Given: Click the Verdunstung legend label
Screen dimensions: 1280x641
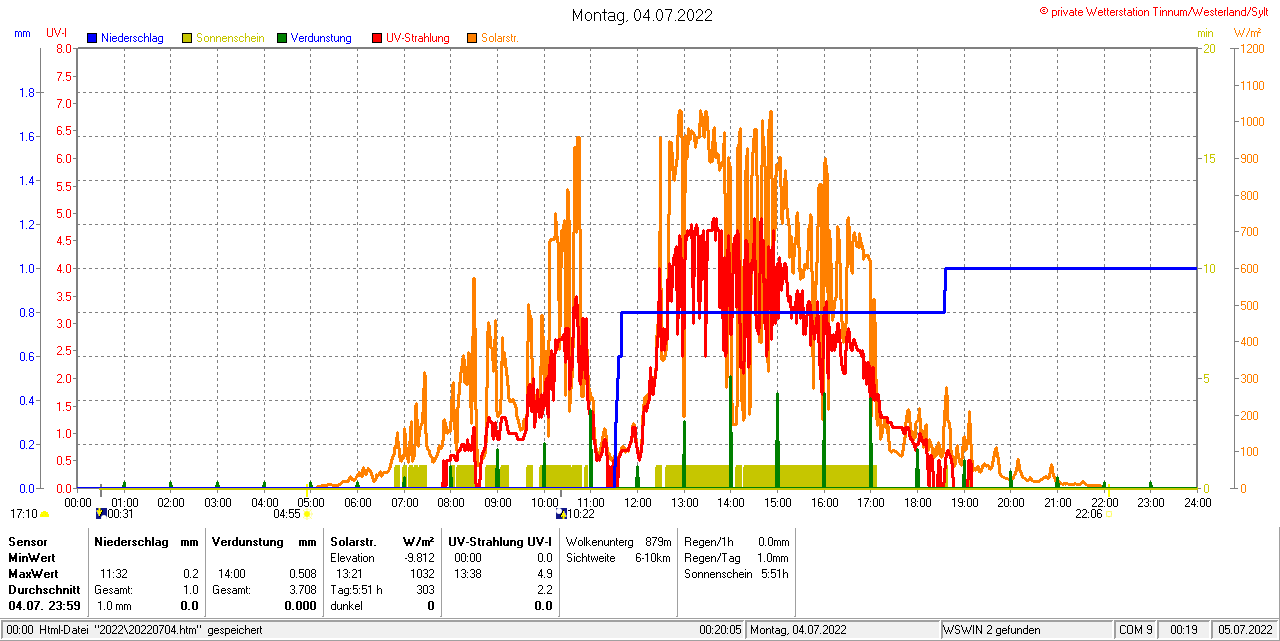Looking at the screenshot, I should tap(321, 38).
